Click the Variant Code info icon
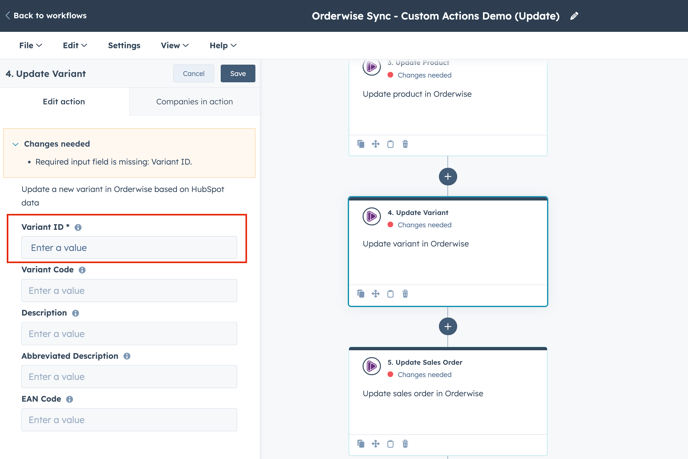This screenshot has height=459, width=688. 82,270
